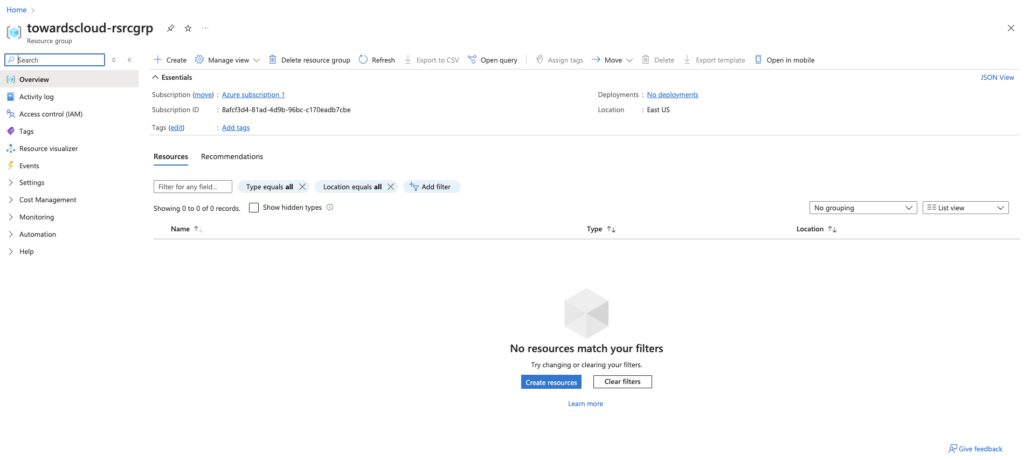
Task: Click the Tags edit link
Action: 176,127
